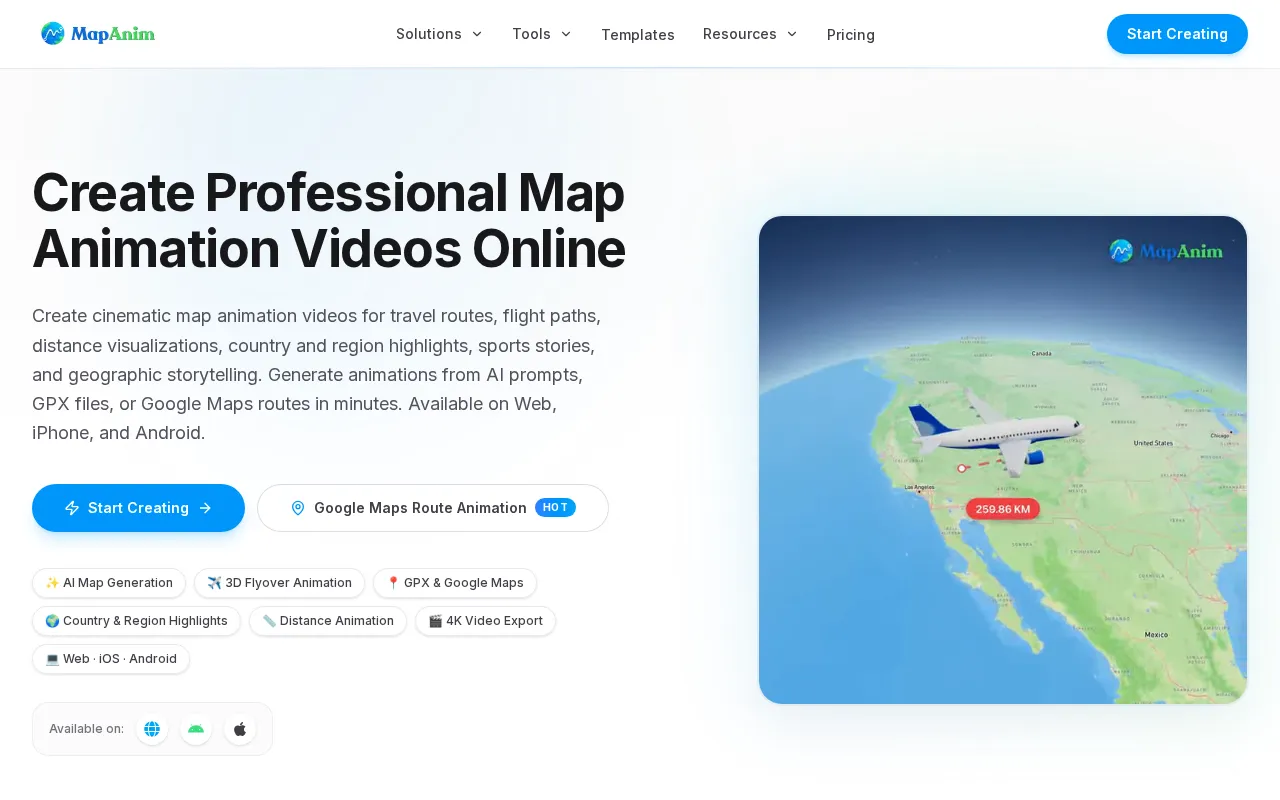Select the 3D Flyover Animation tag
Screen dimensions: 1280x800
279,583
